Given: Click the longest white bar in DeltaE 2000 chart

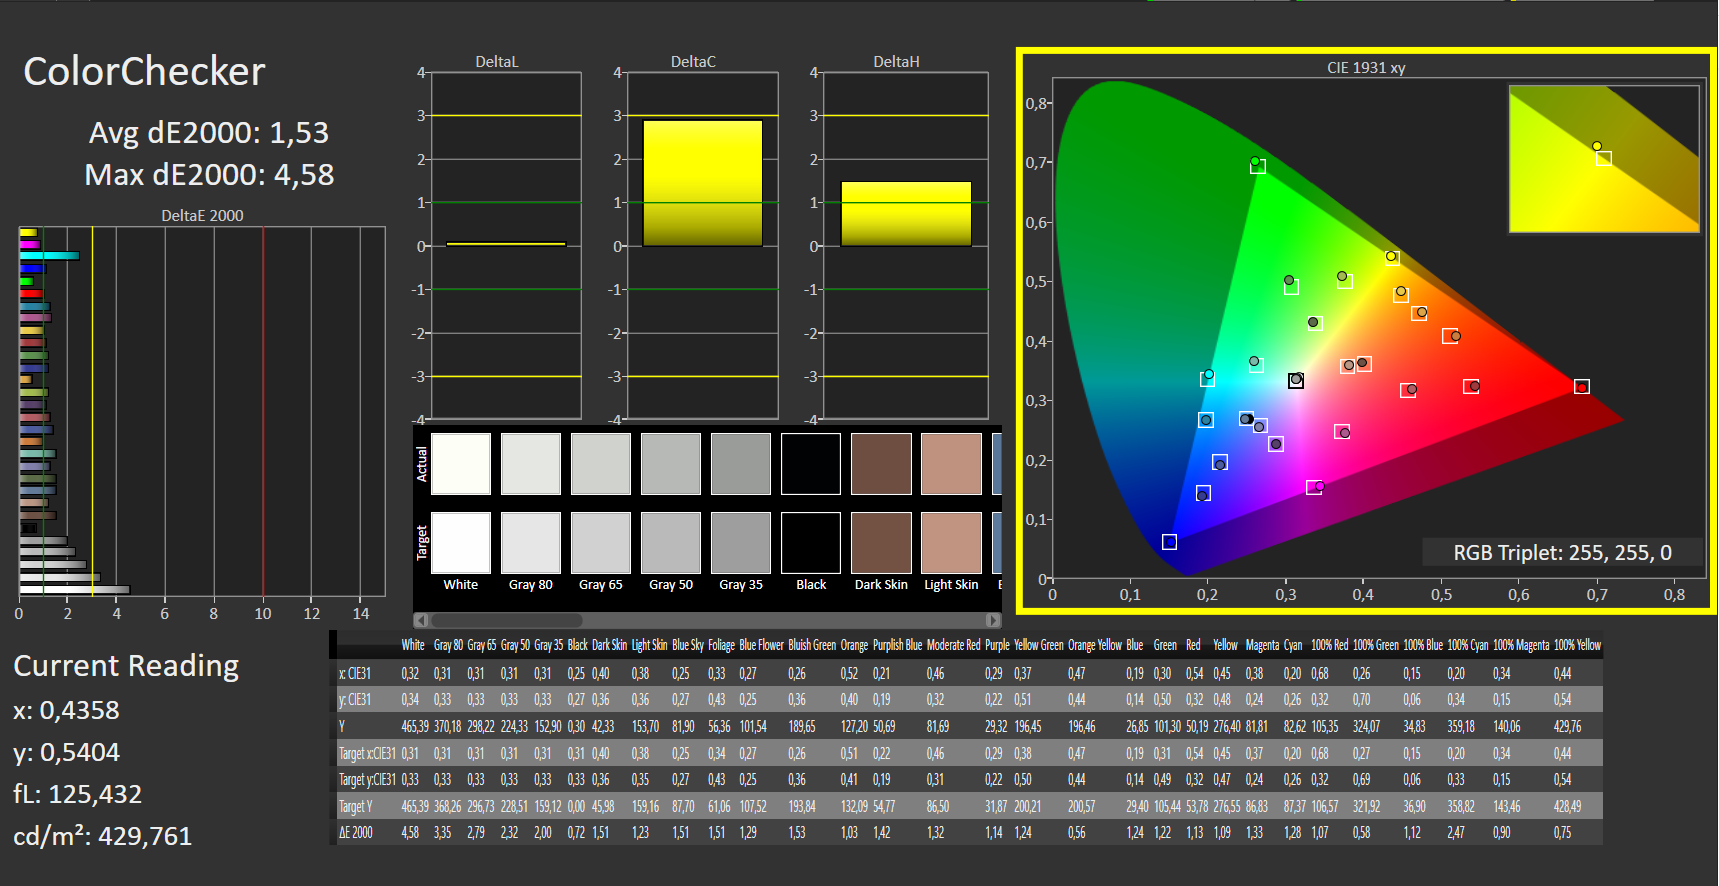Looking at the screenshot, I should click(75, 590).
